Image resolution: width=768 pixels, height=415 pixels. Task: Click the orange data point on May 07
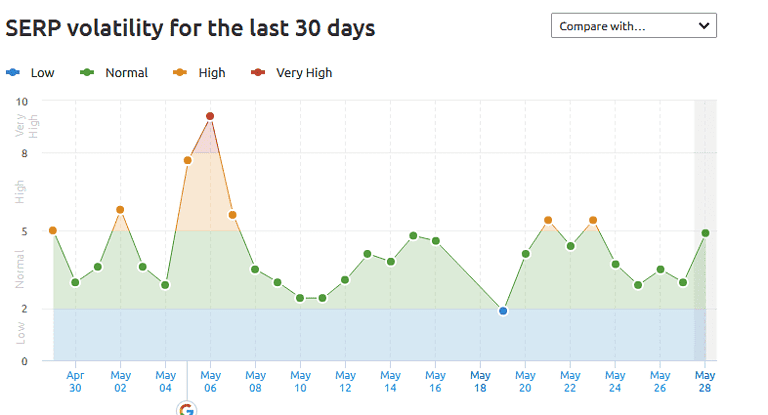[x=232, y=215]
